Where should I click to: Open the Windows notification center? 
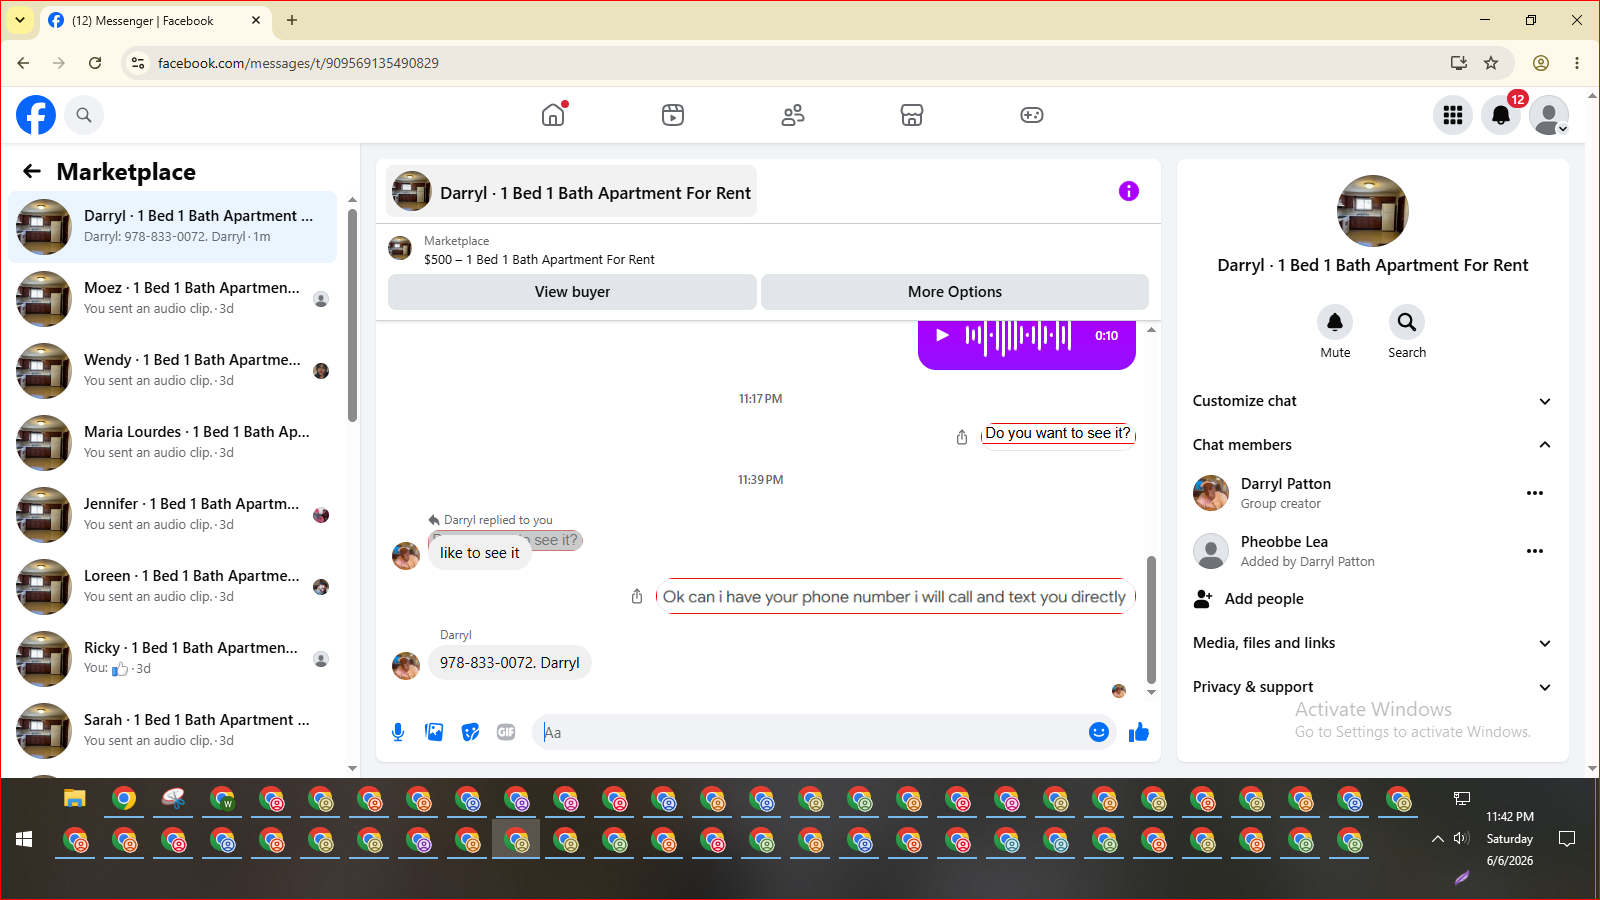click(x=1567, y=839)
